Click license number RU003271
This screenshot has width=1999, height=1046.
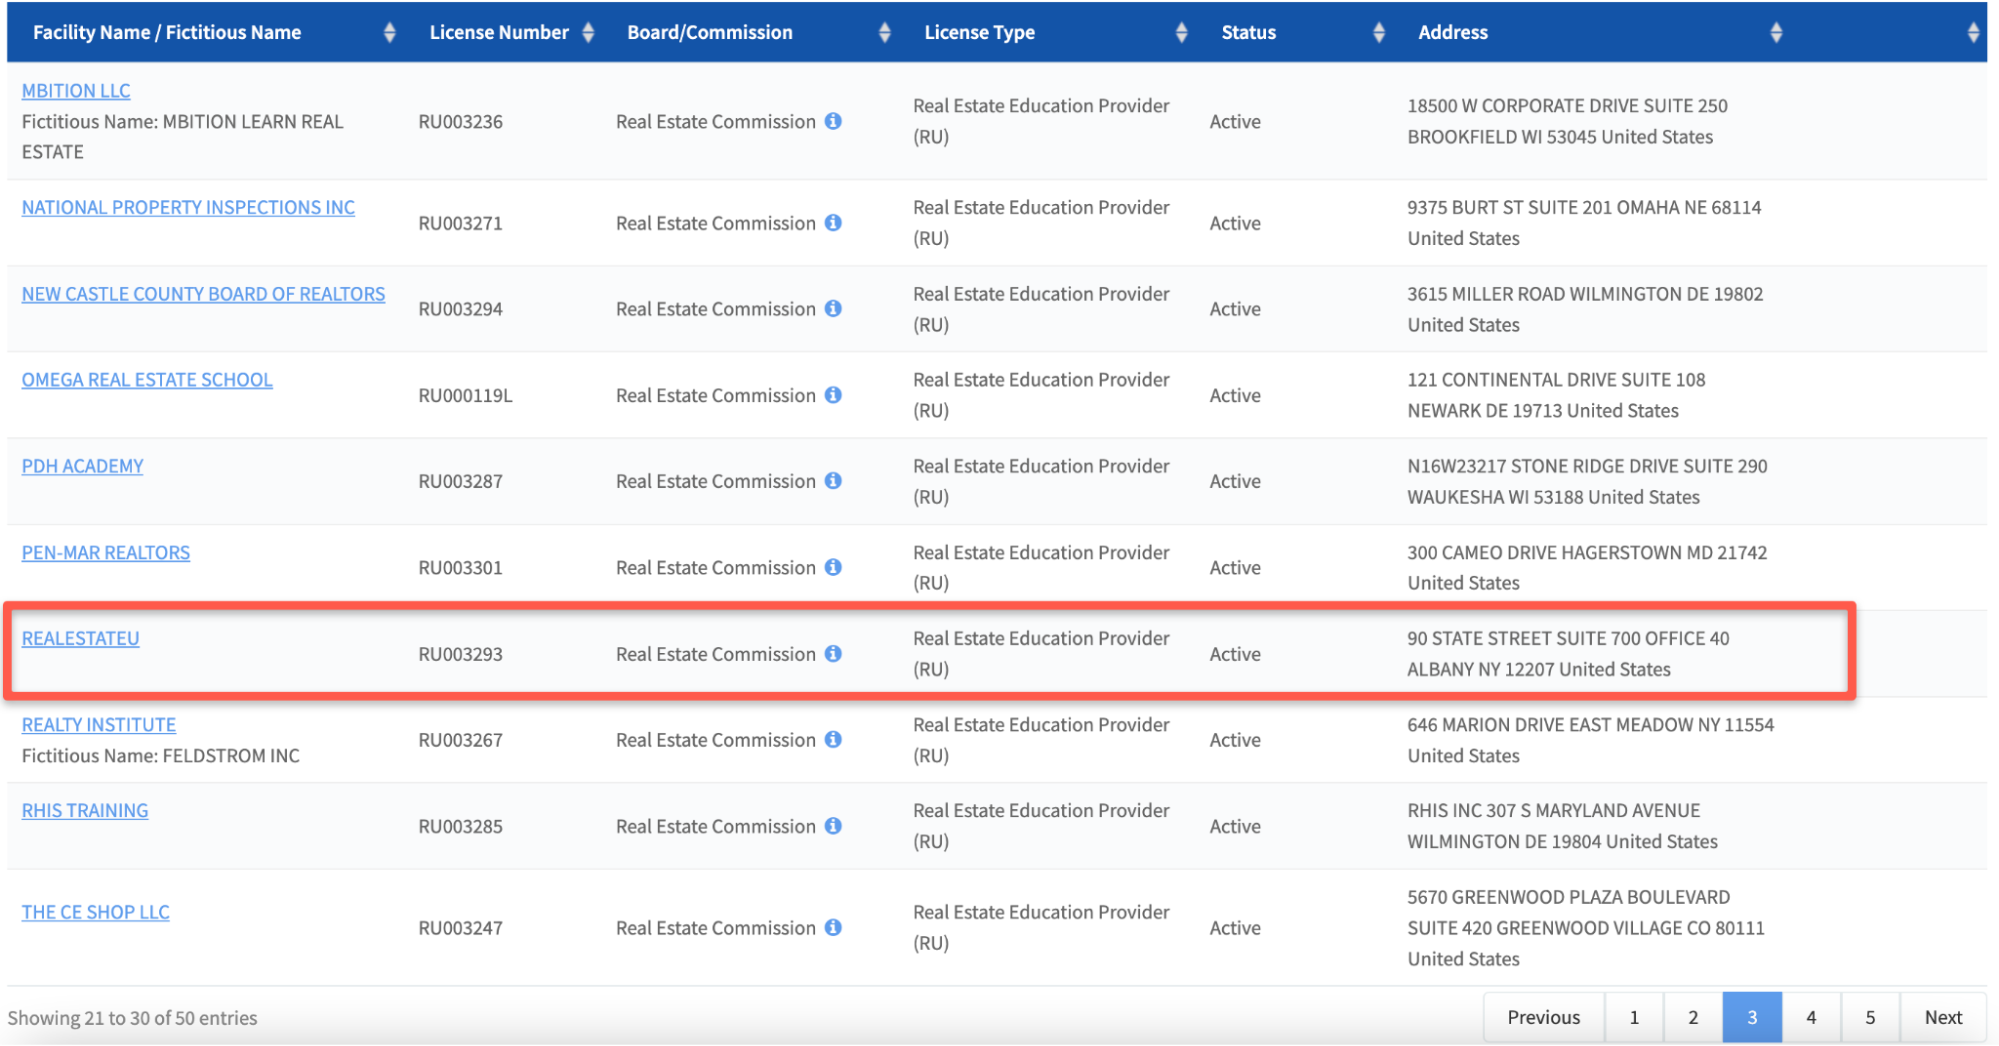tap(460, 223)
